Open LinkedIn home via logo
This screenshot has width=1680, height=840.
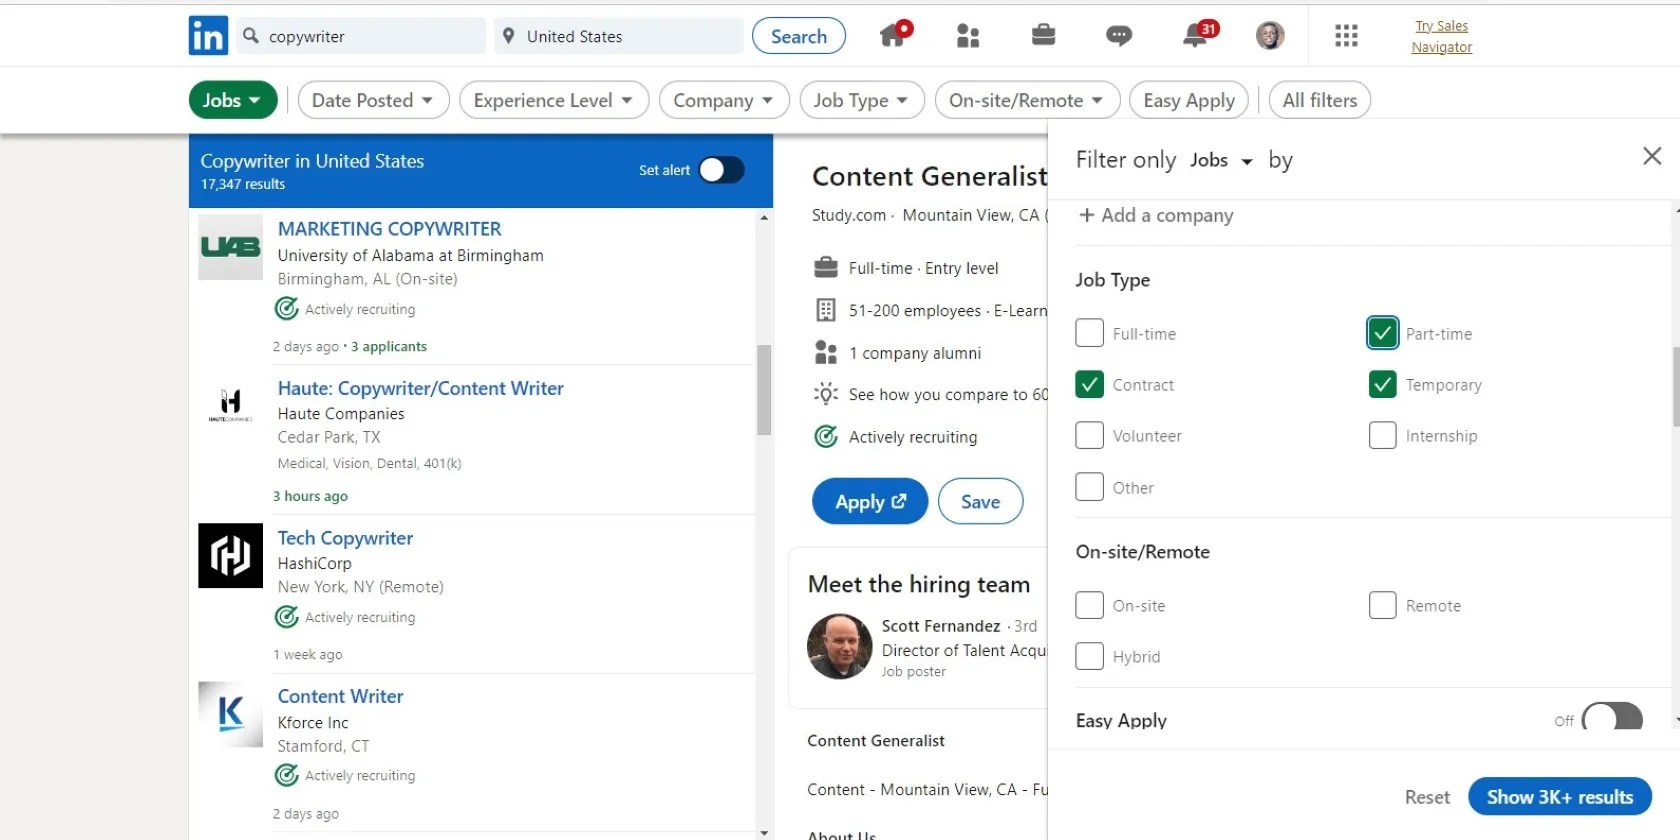(x=208, y=36)
